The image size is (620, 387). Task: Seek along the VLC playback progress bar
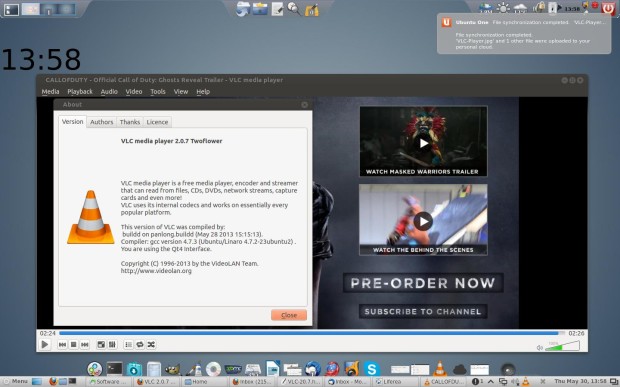click(312, 333)
